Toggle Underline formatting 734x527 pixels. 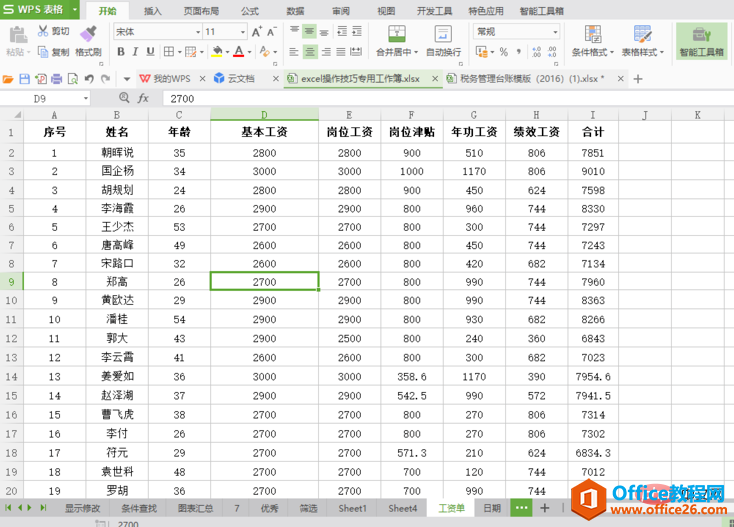[150, 51]
